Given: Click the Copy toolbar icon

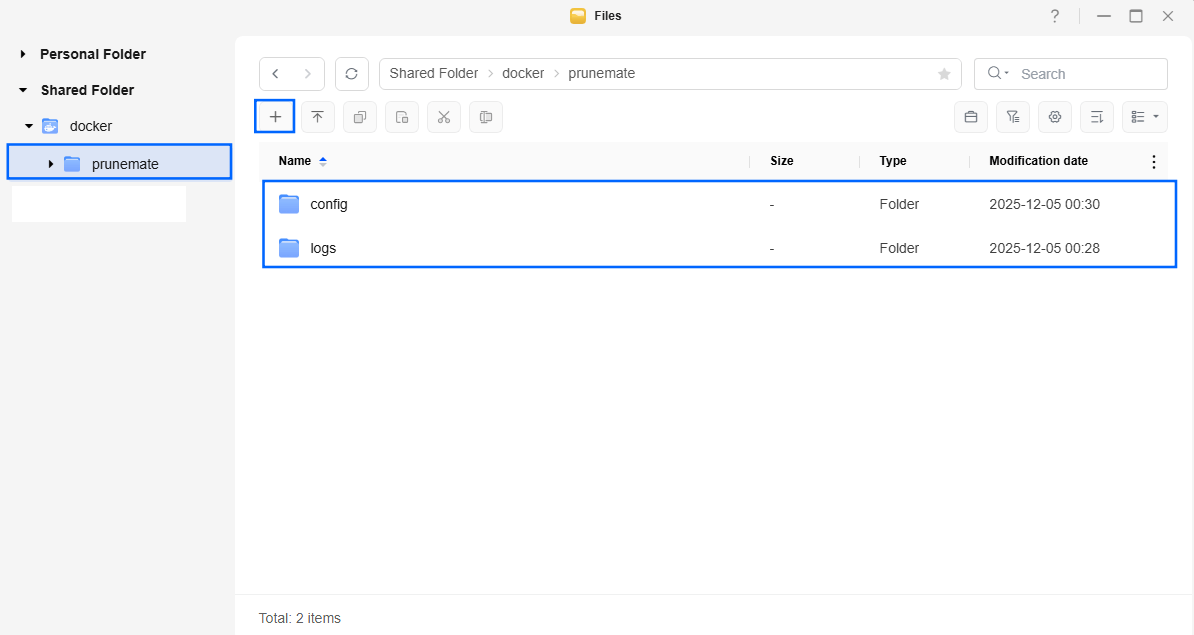Looking at the screenshot, I should [x=359, y=117].
